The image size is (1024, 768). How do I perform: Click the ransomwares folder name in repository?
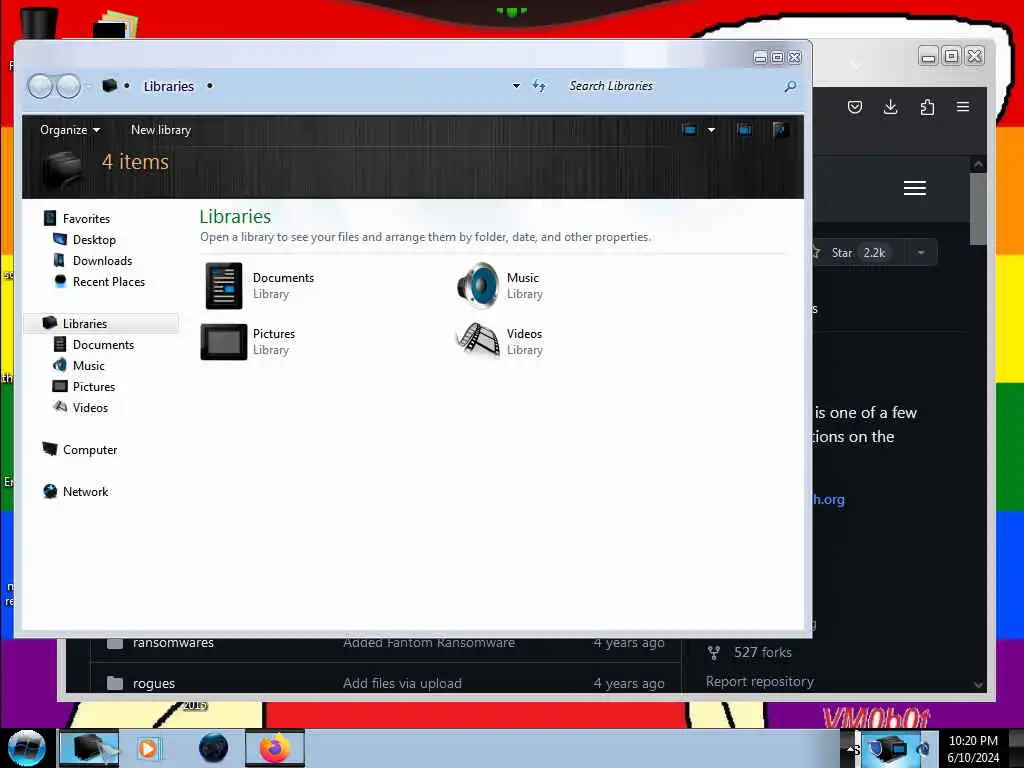[173, 643]
